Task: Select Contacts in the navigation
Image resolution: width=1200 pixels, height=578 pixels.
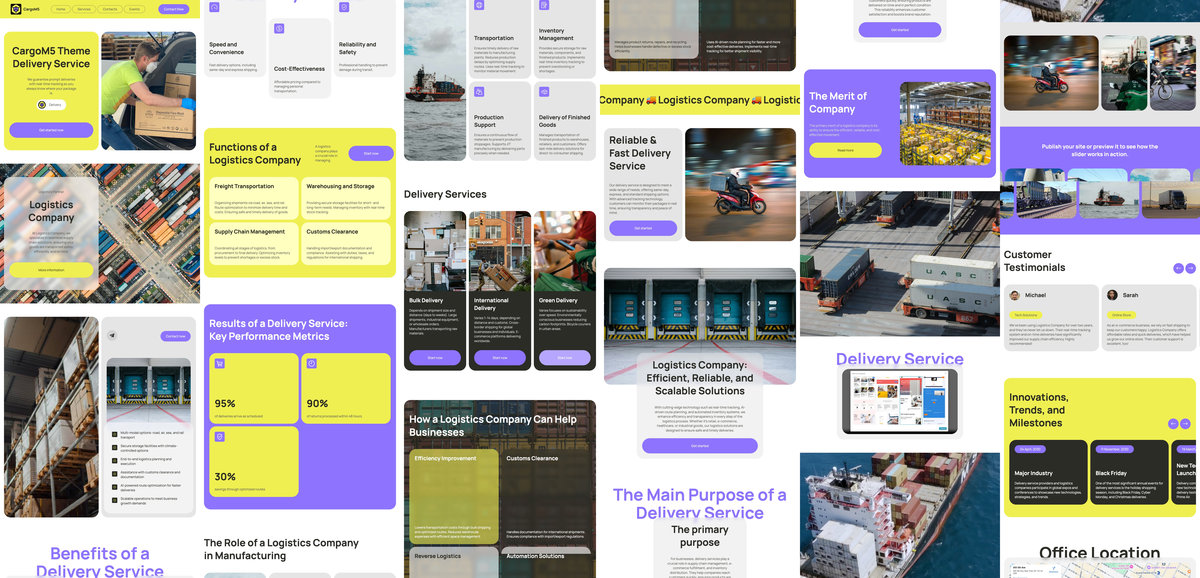Action: pos(110,9)
